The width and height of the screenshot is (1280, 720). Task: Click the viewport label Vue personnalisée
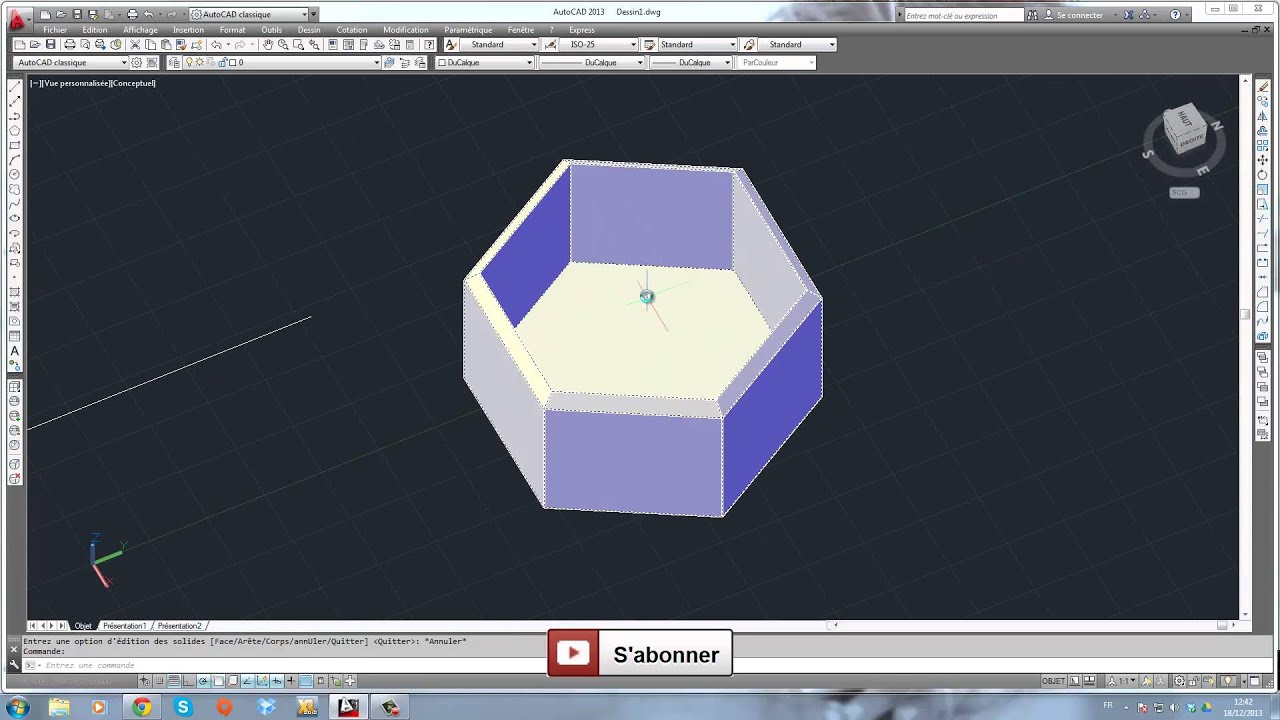click(76, 83)
